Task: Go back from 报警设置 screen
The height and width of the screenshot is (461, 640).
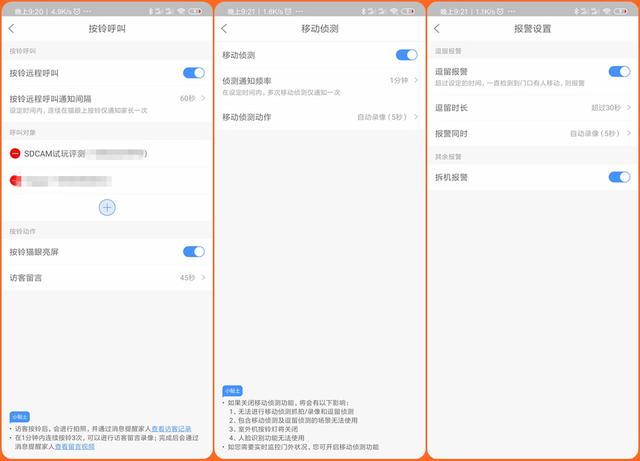Action: click(x=437, y=29)
